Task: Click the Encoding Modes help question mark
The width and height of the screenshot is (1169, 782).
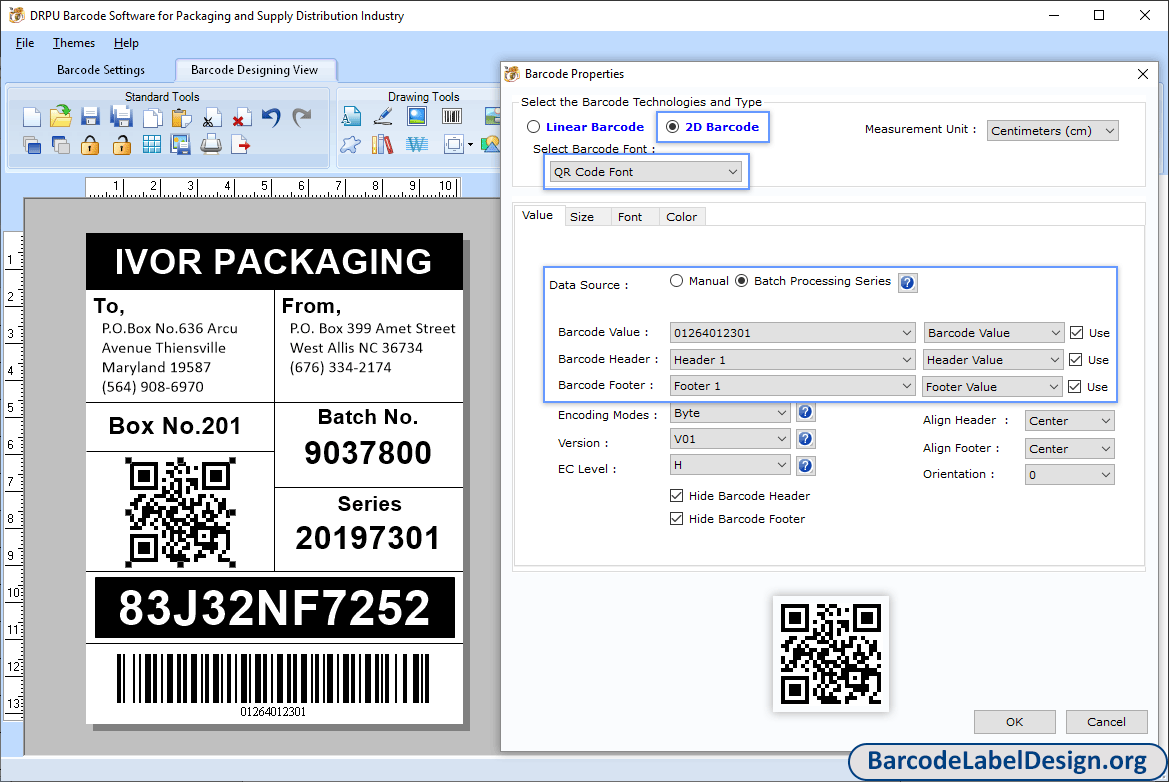Action: [x=805, y=412]
